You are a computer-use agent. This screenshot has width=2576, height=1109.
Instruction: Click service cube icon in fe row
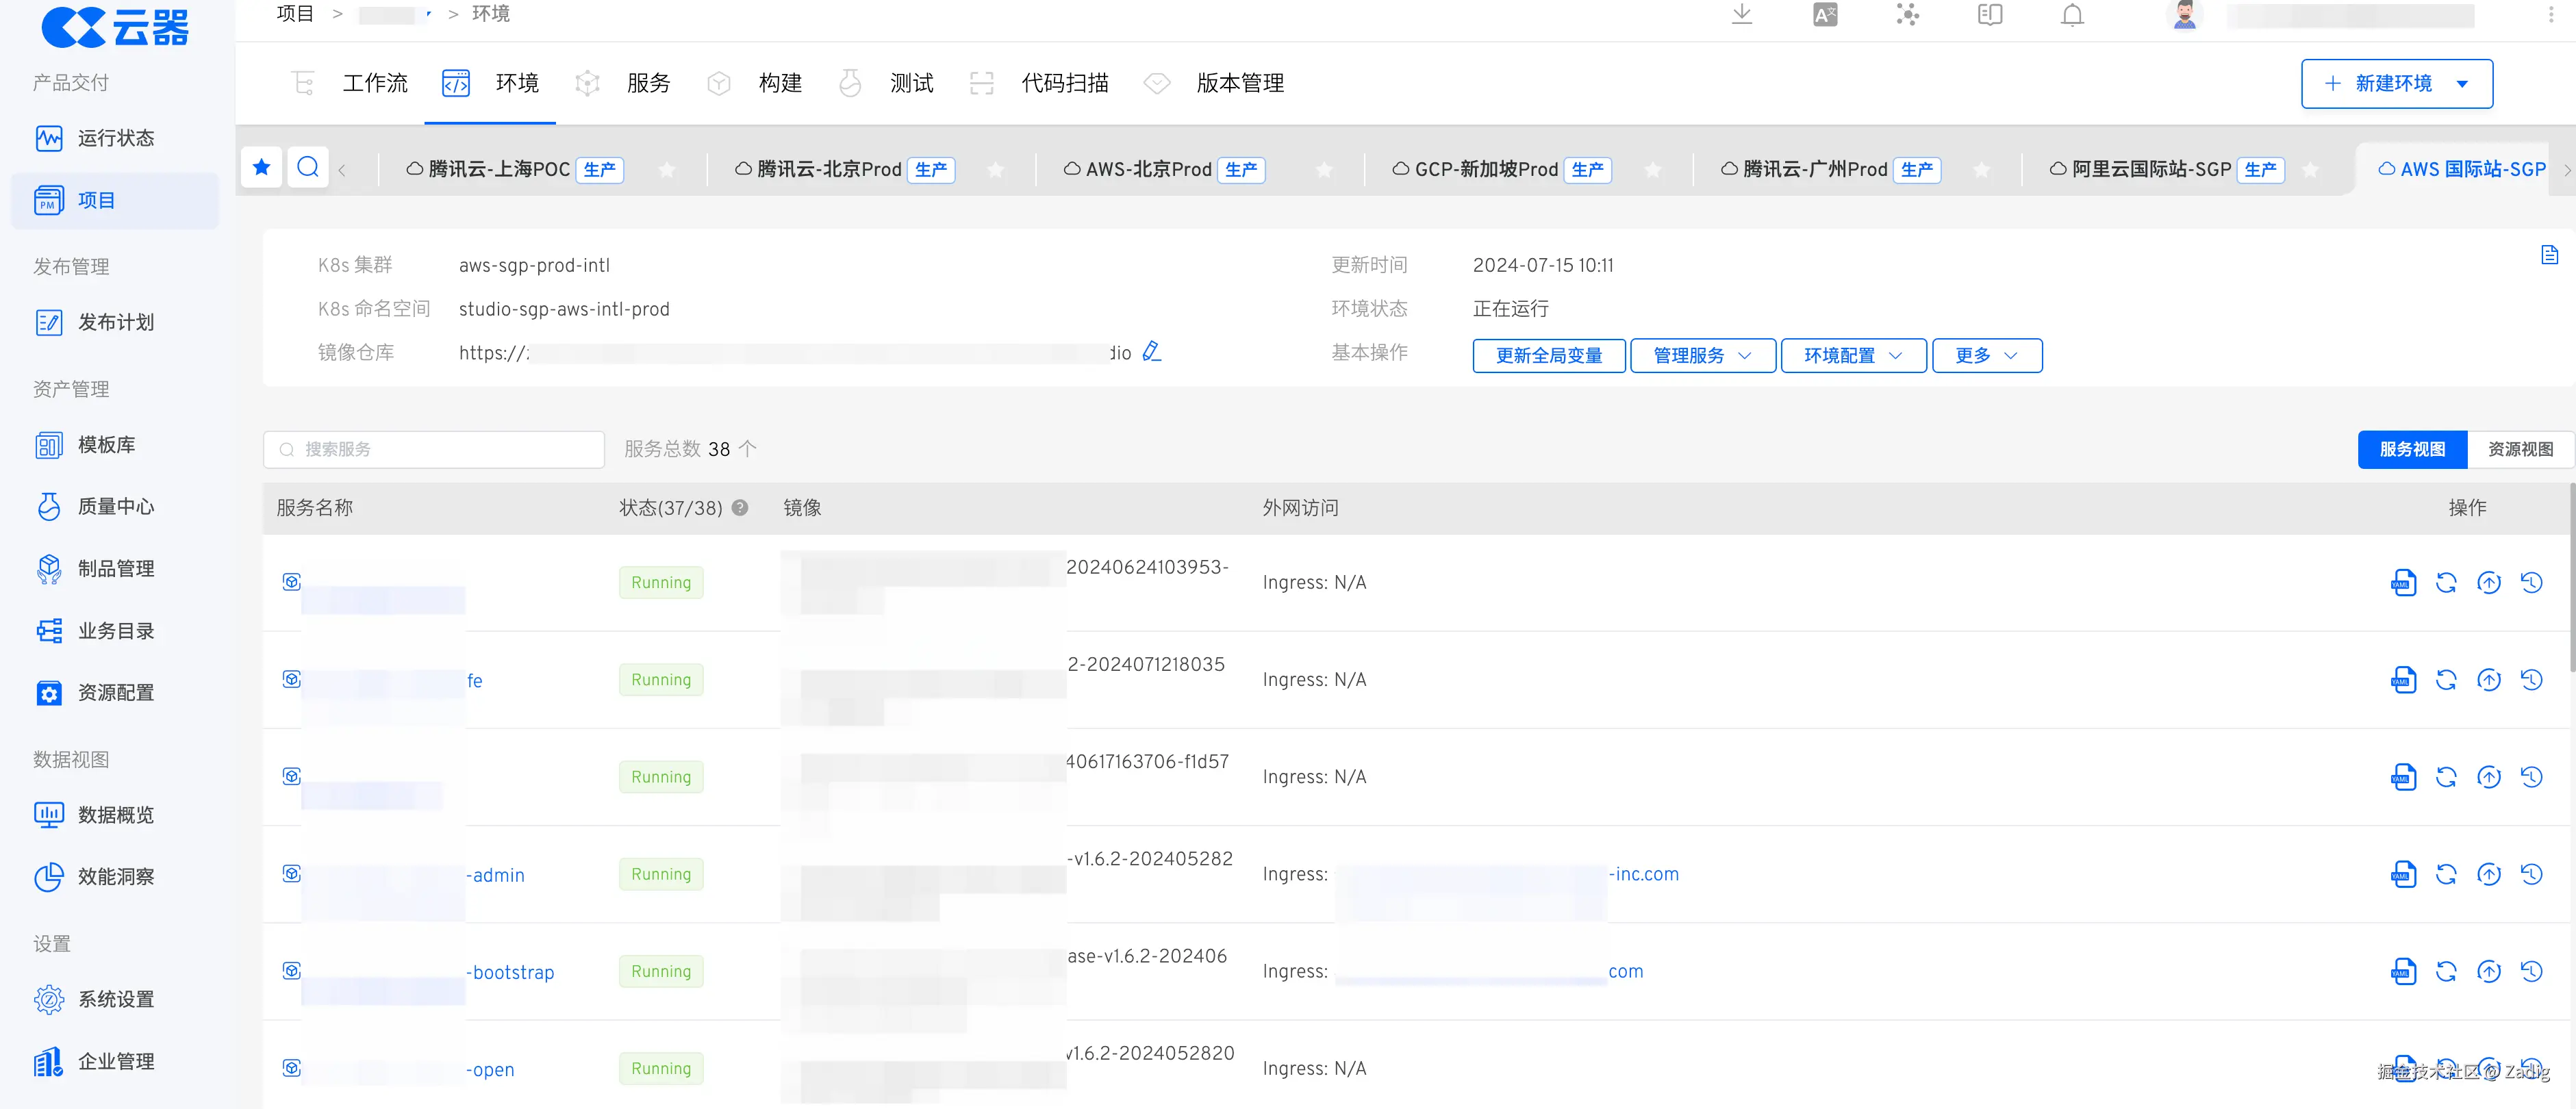(x=291, y=679)
